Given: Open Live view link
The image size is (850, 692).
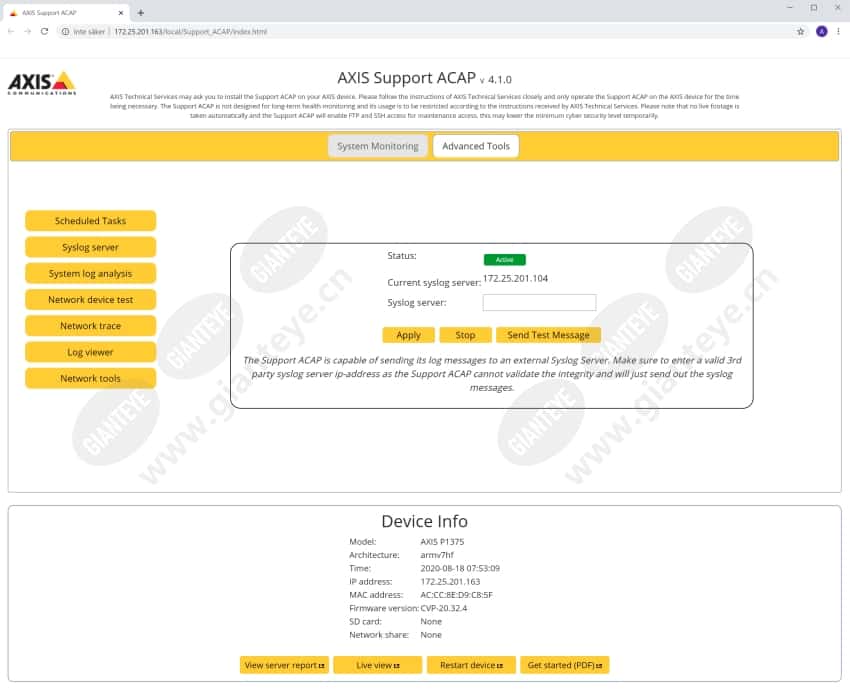Looking at the screenshot, I should click(378, 665).
